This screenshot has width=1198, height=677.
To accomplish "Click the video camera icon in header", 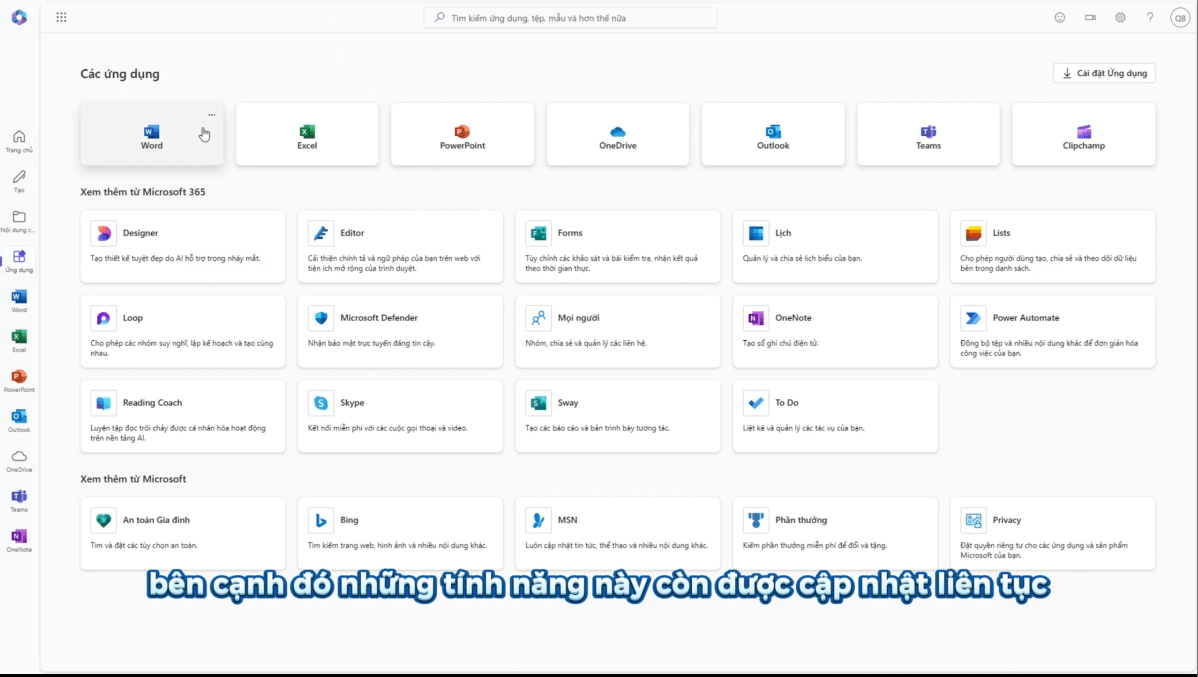I will pyautogui.click(x=1090, y=18).
